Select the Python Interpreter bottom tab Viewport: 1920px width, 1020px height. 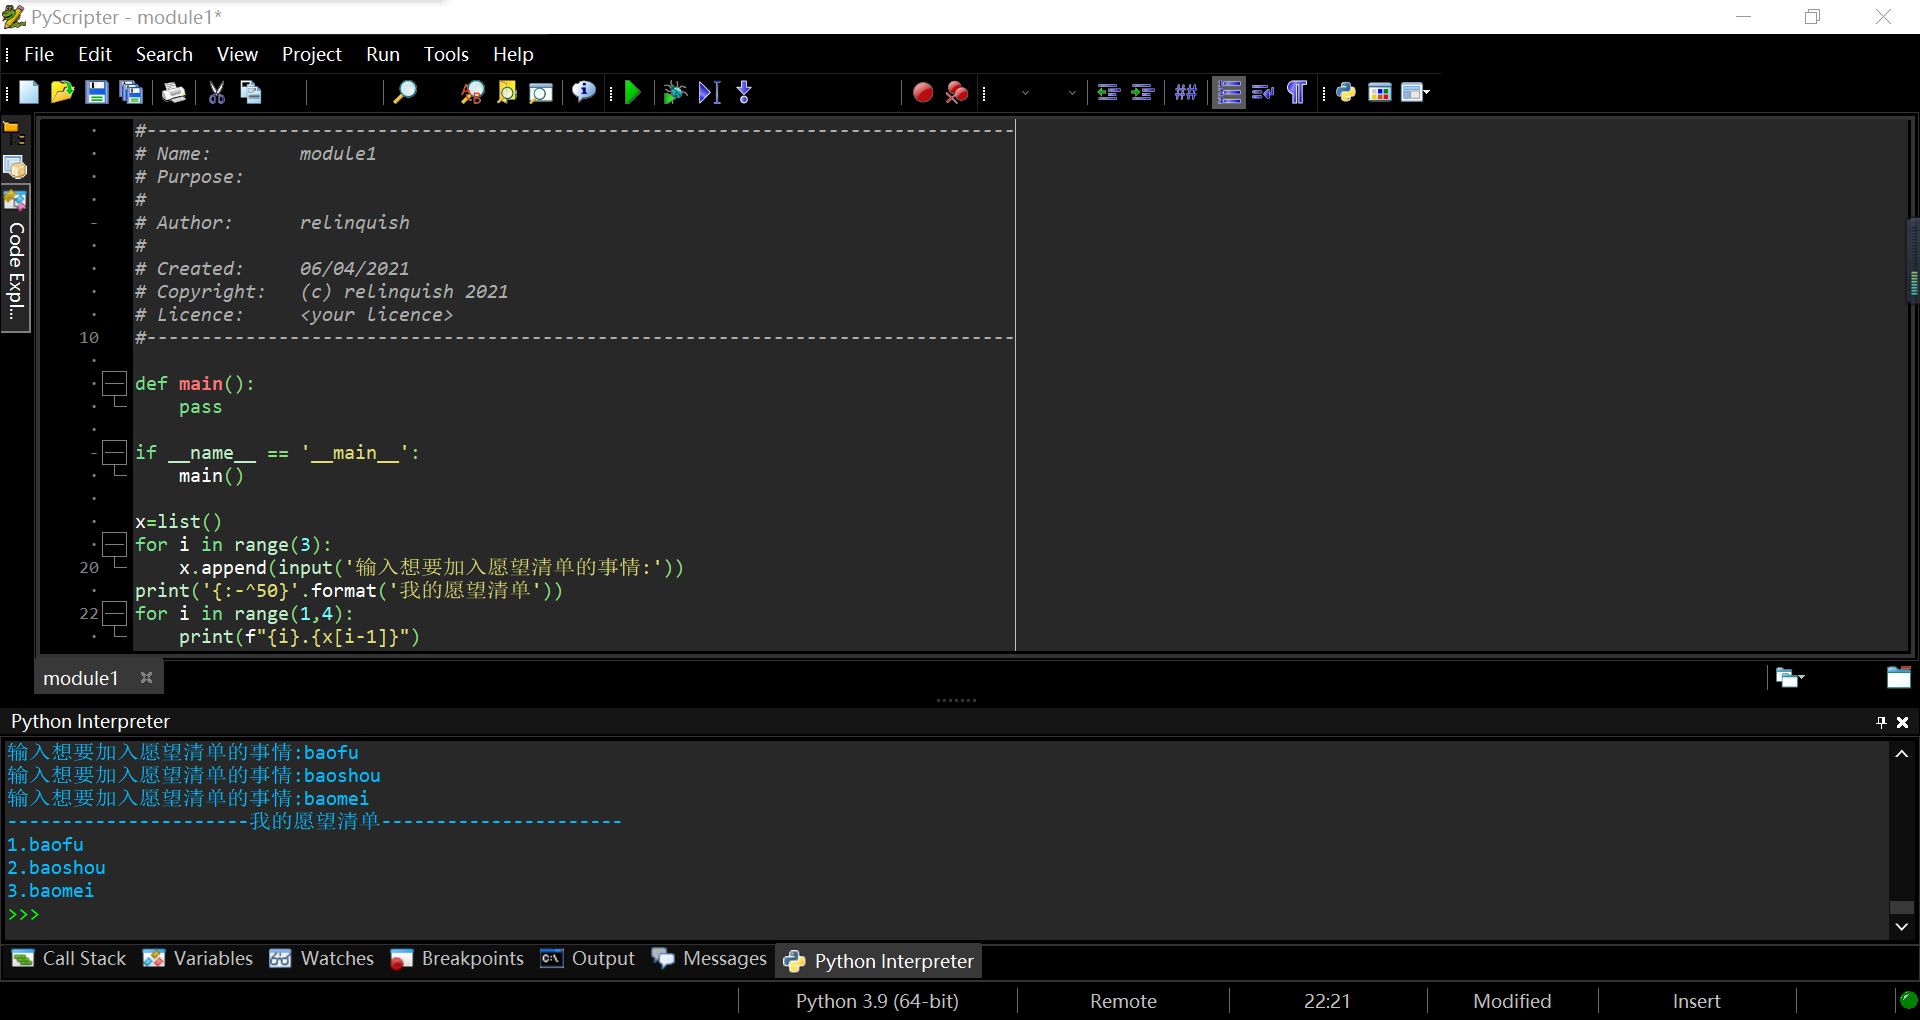(879, 961)
